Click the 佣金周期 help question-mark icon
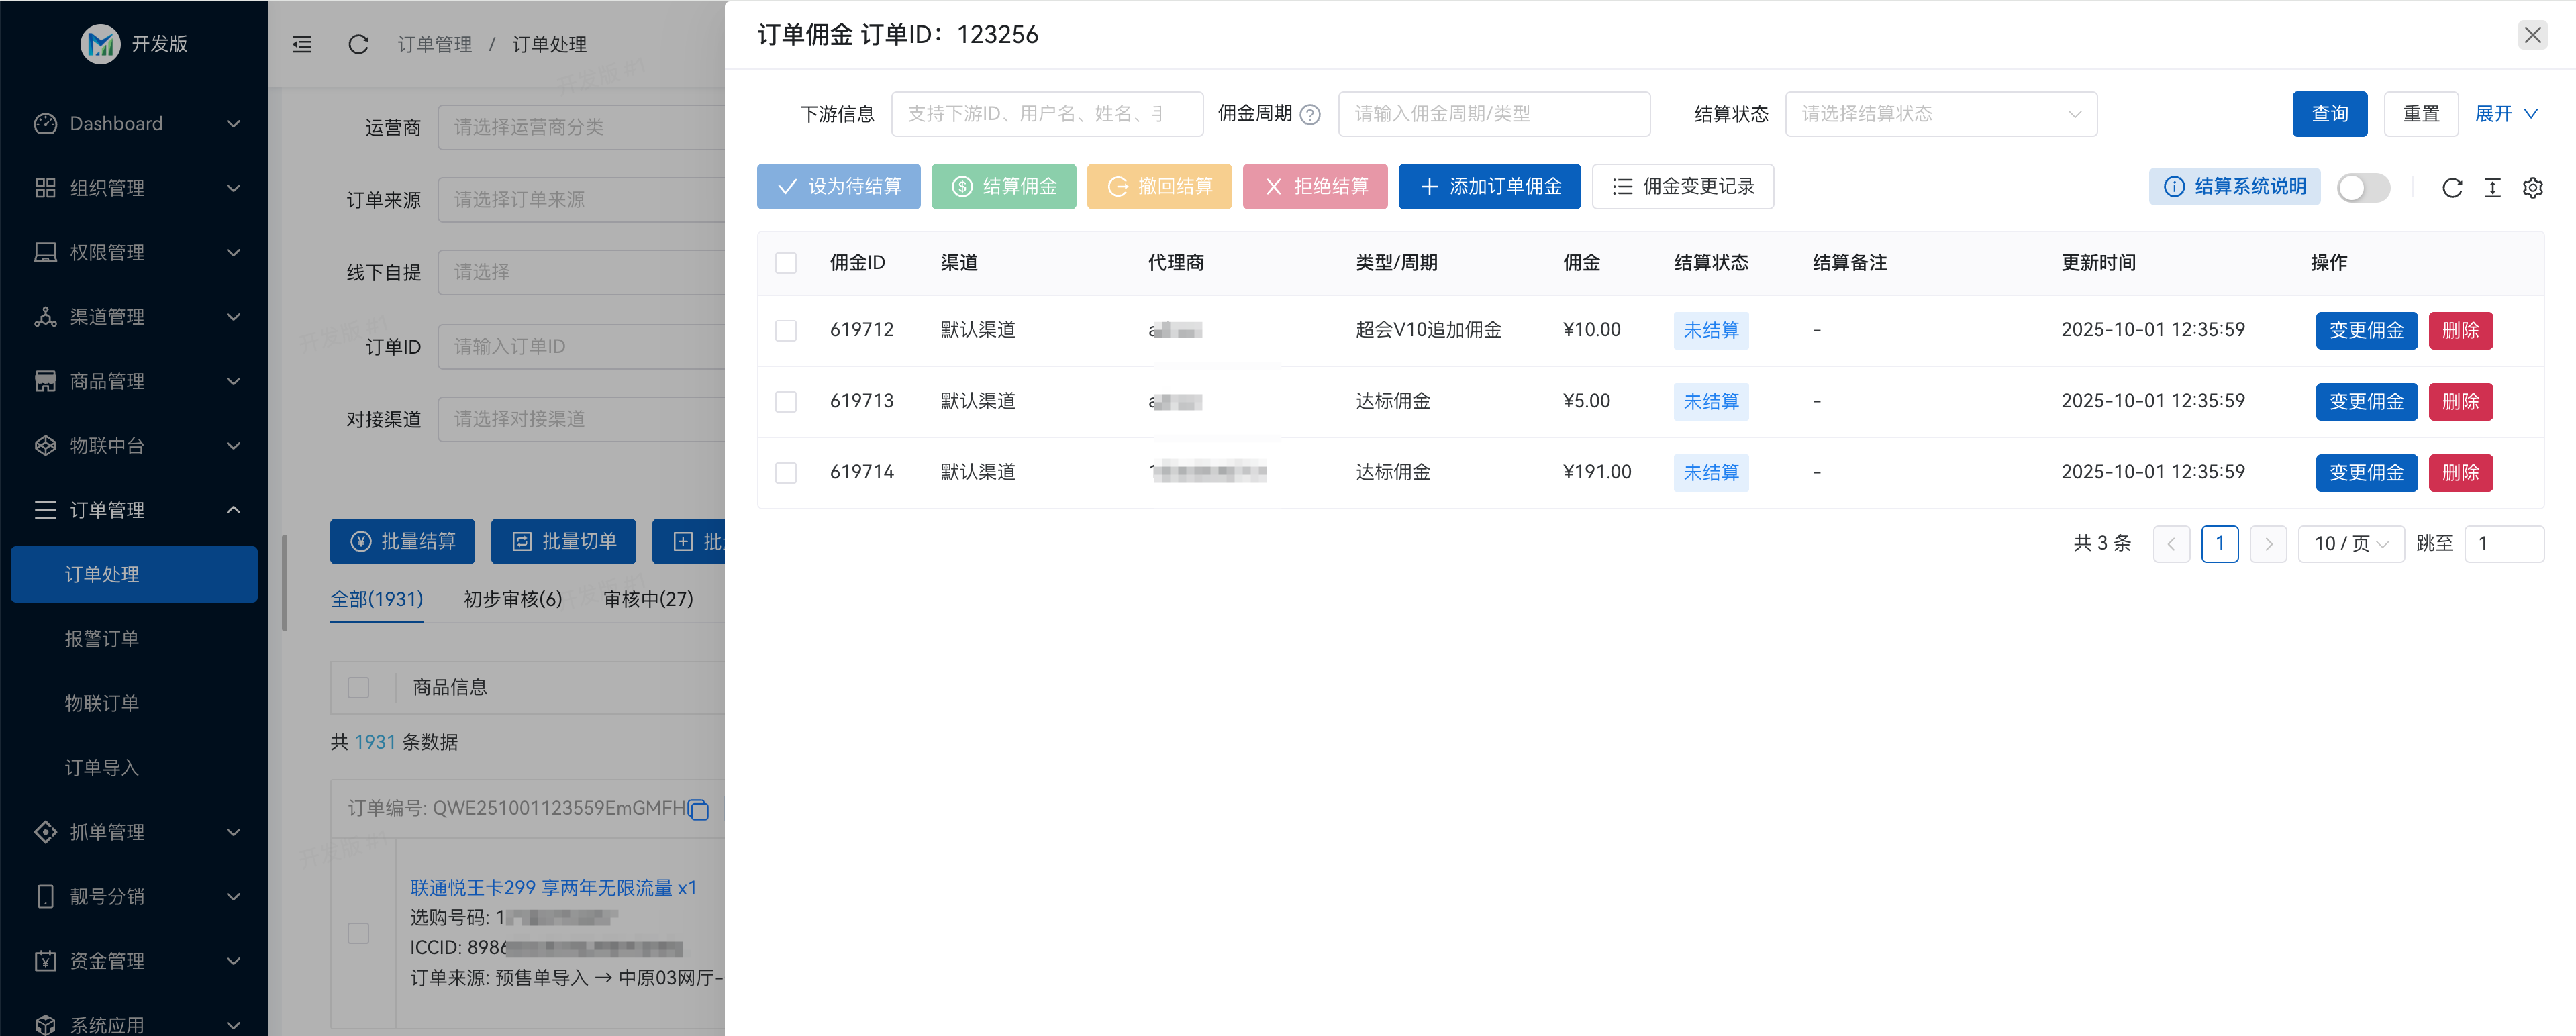 coord(1310,114)
